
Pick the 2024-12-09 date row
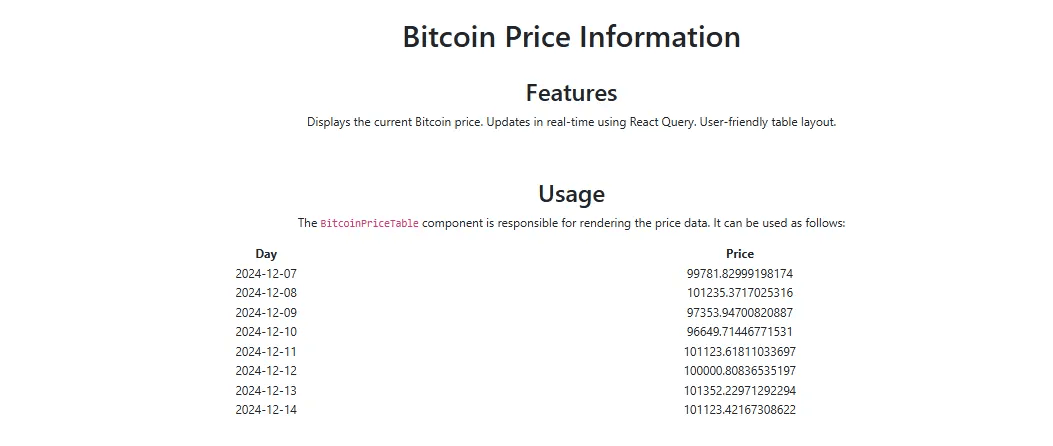(266, 312)
